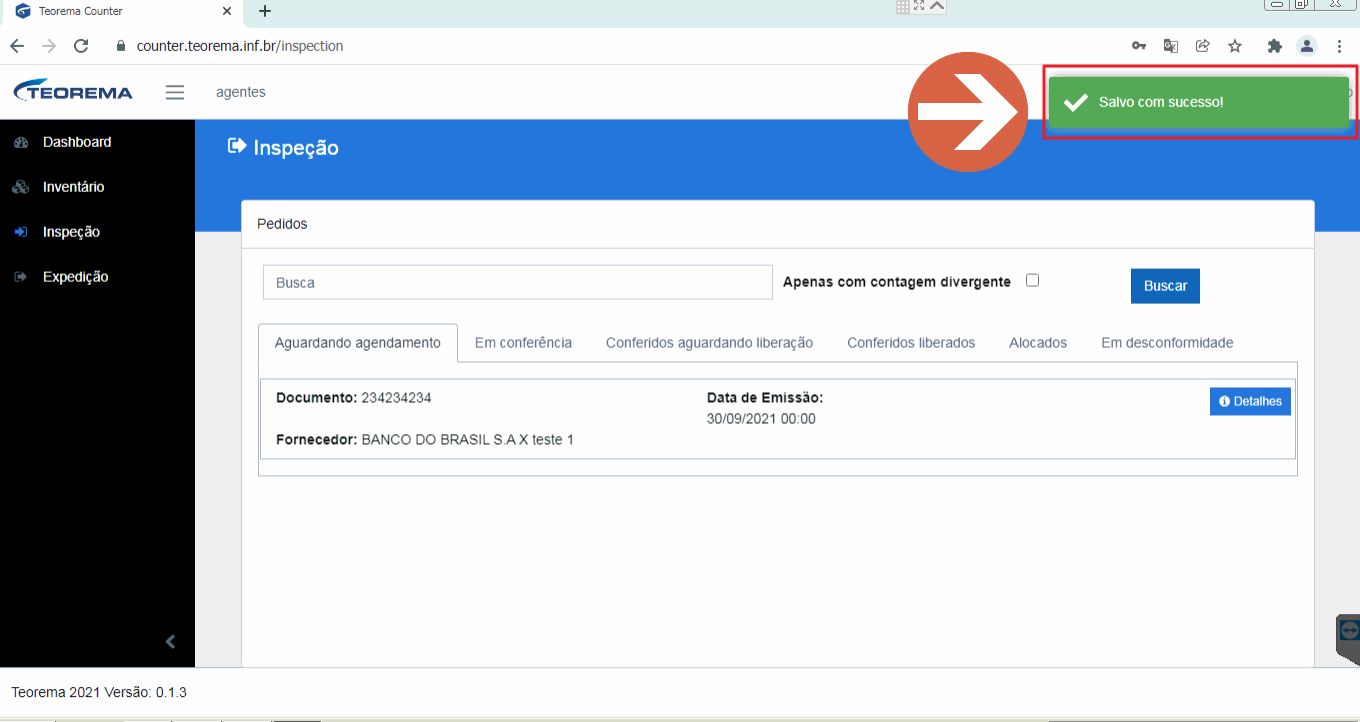The height and width of the screenshot is (722, 1360).
Task: Click the date 30/09/2021 00:00
Action: point(761,419)
